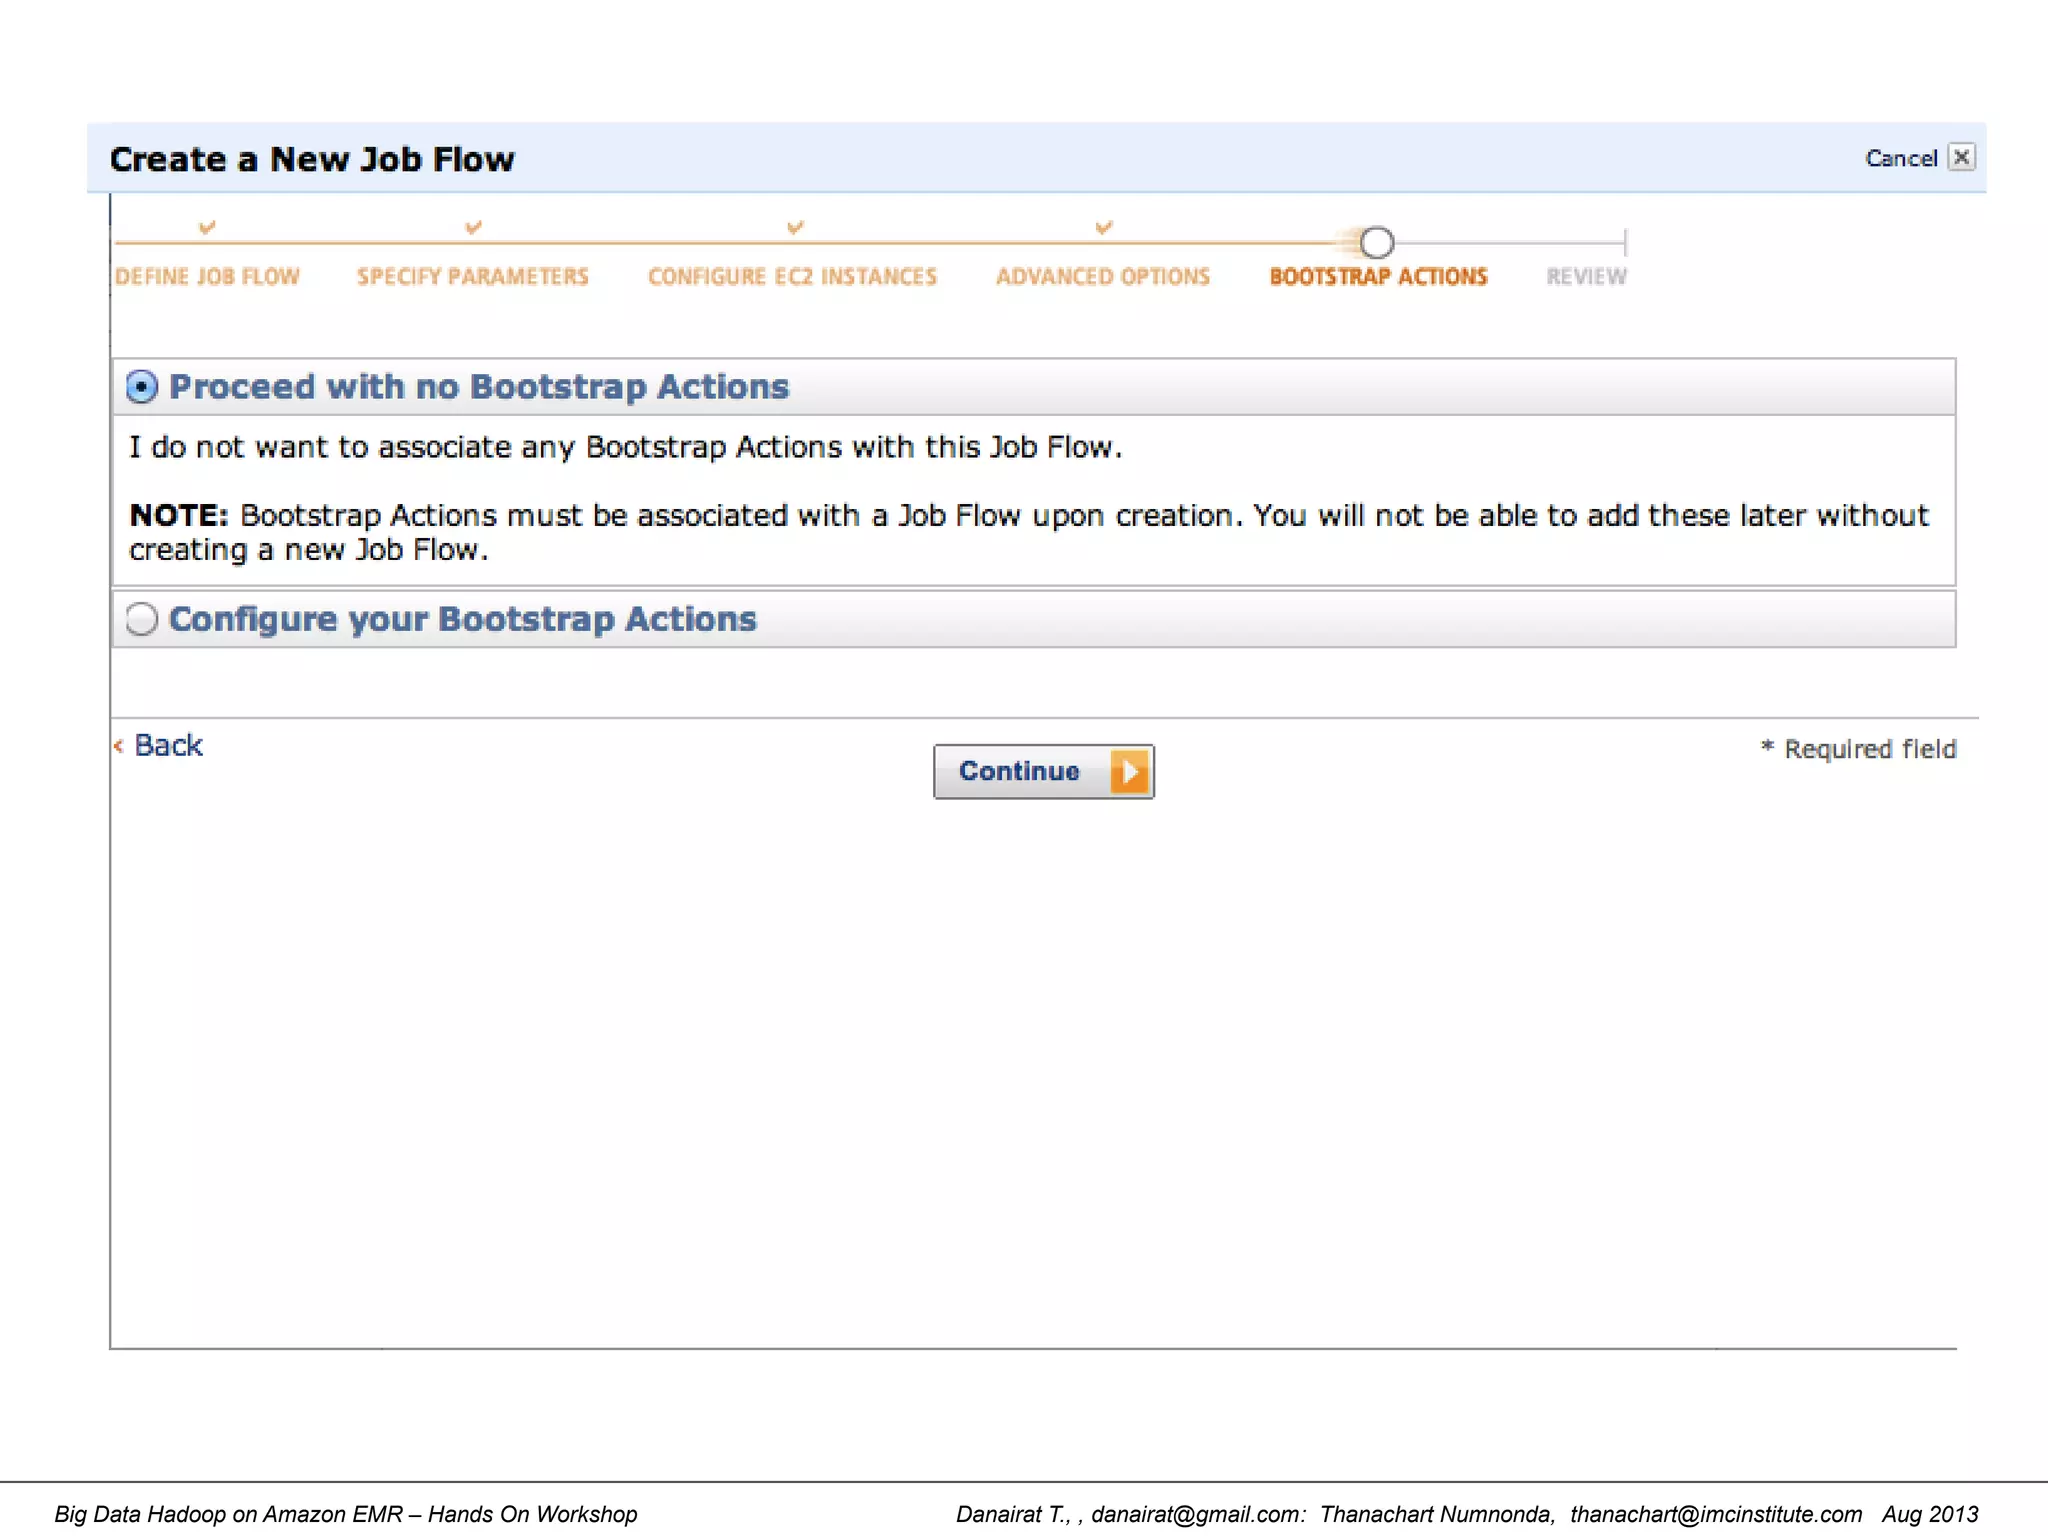Click the 'Create a New Job Flow' title
Image resolution: width=2048 pixels, height=1536 pixels.
tap(312, 159)
